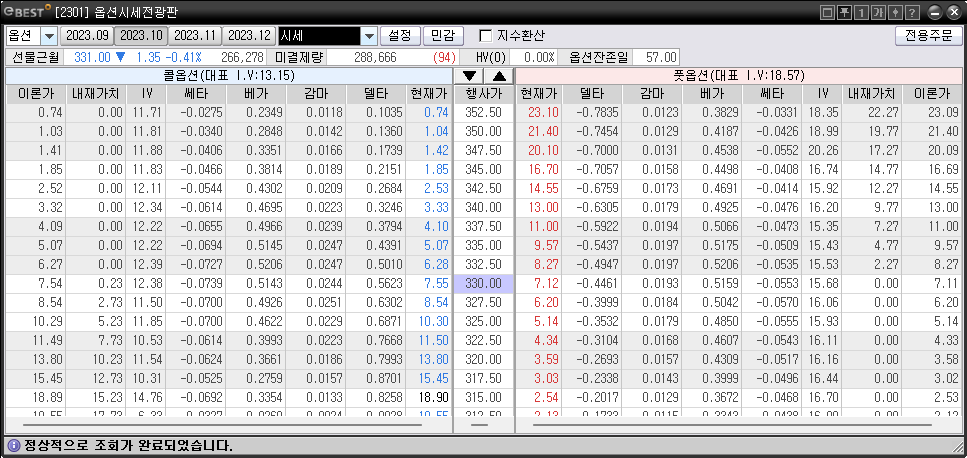Select the 2023.12 expiry month tab

pos(249,36)
